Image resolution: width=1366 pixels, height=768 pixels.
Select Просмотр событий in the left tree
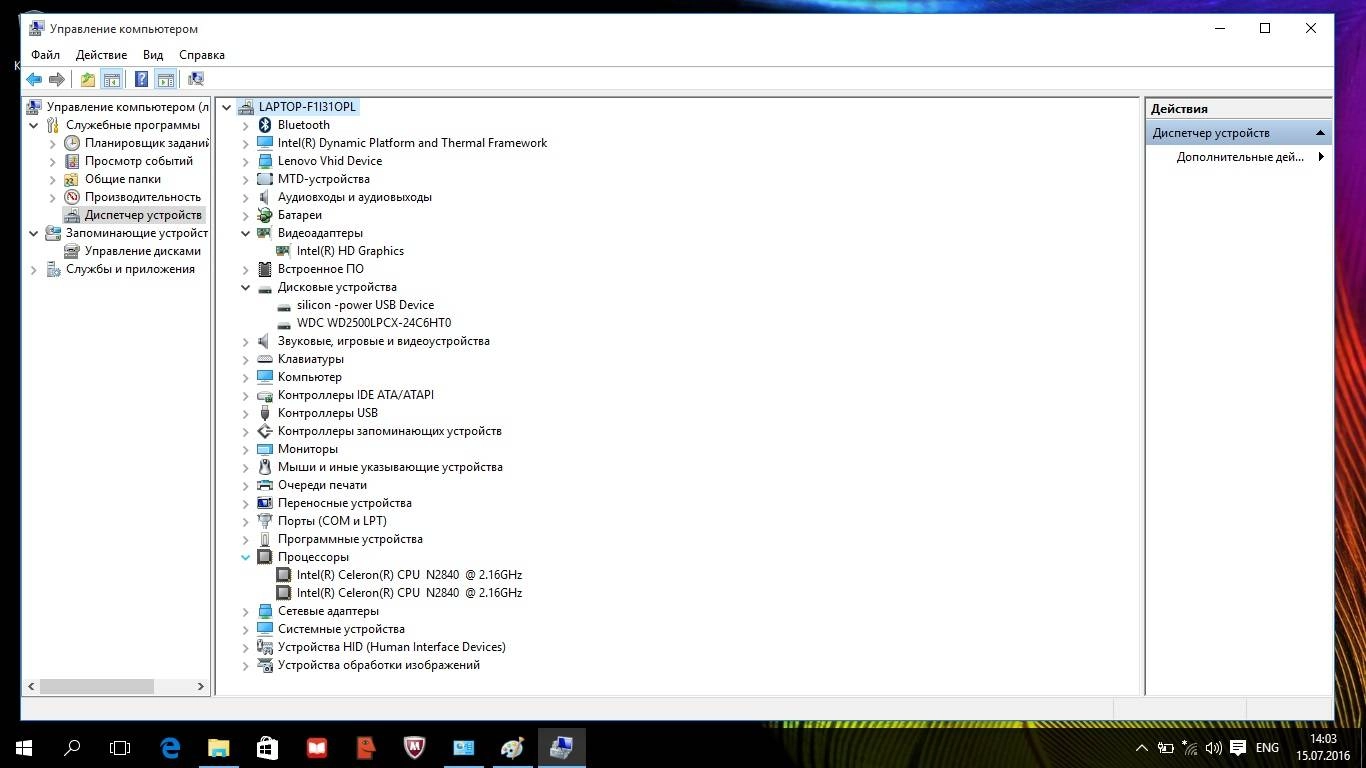139,161
